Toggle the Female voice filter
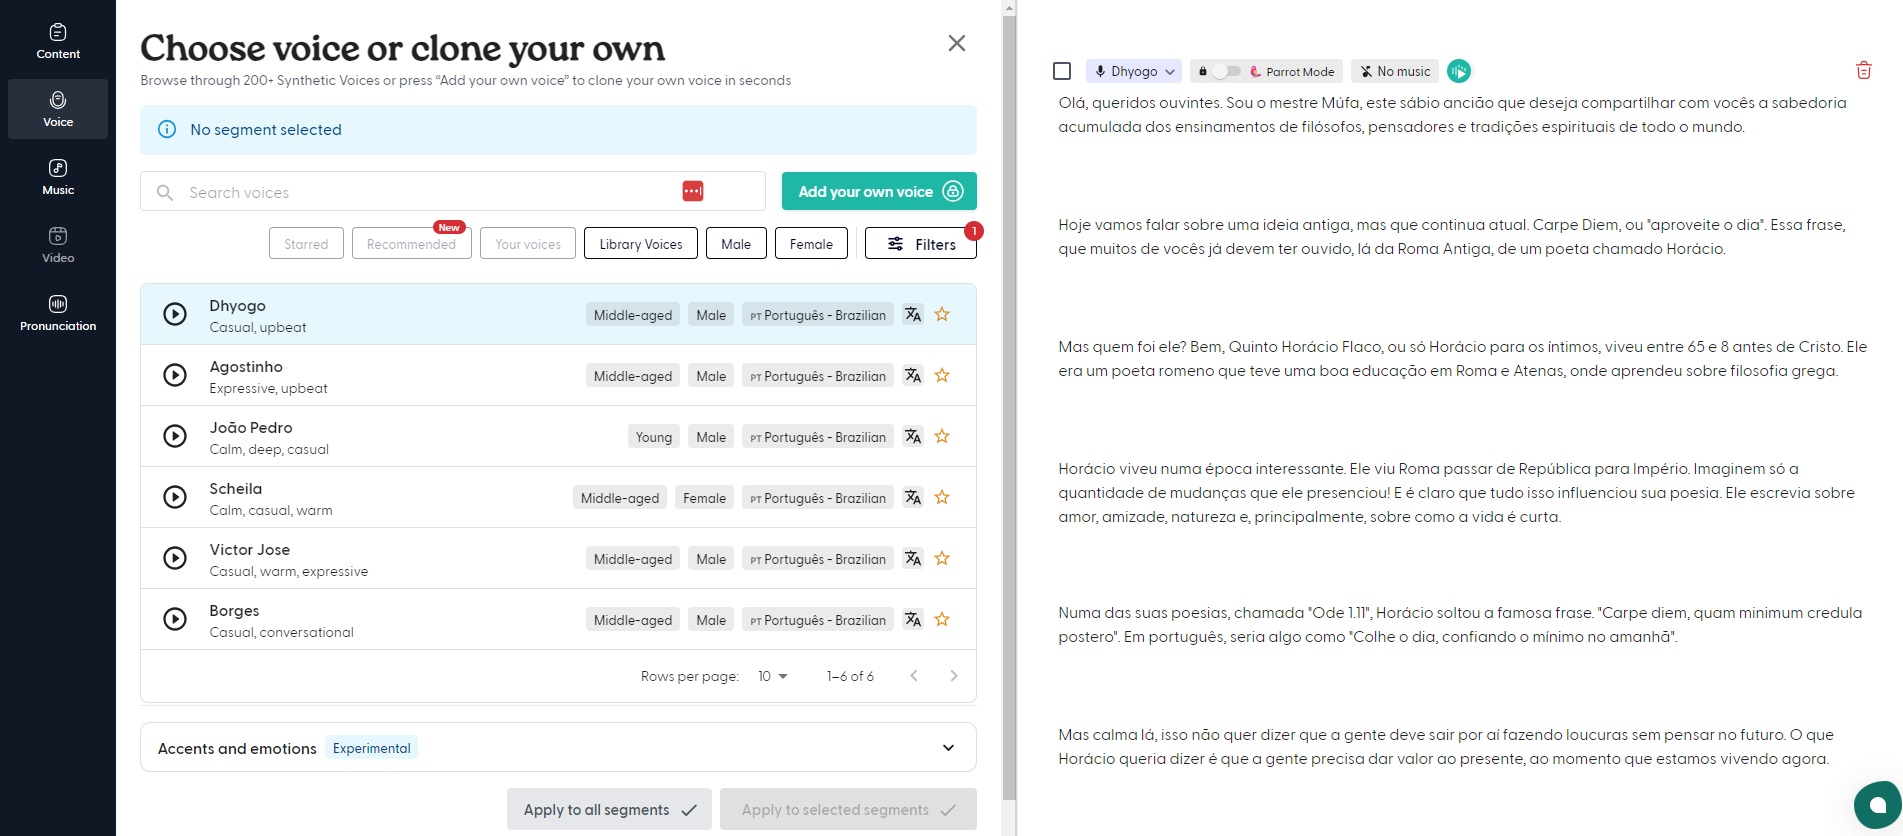This screenshot has width=1903, height=836. coord(810,244)
